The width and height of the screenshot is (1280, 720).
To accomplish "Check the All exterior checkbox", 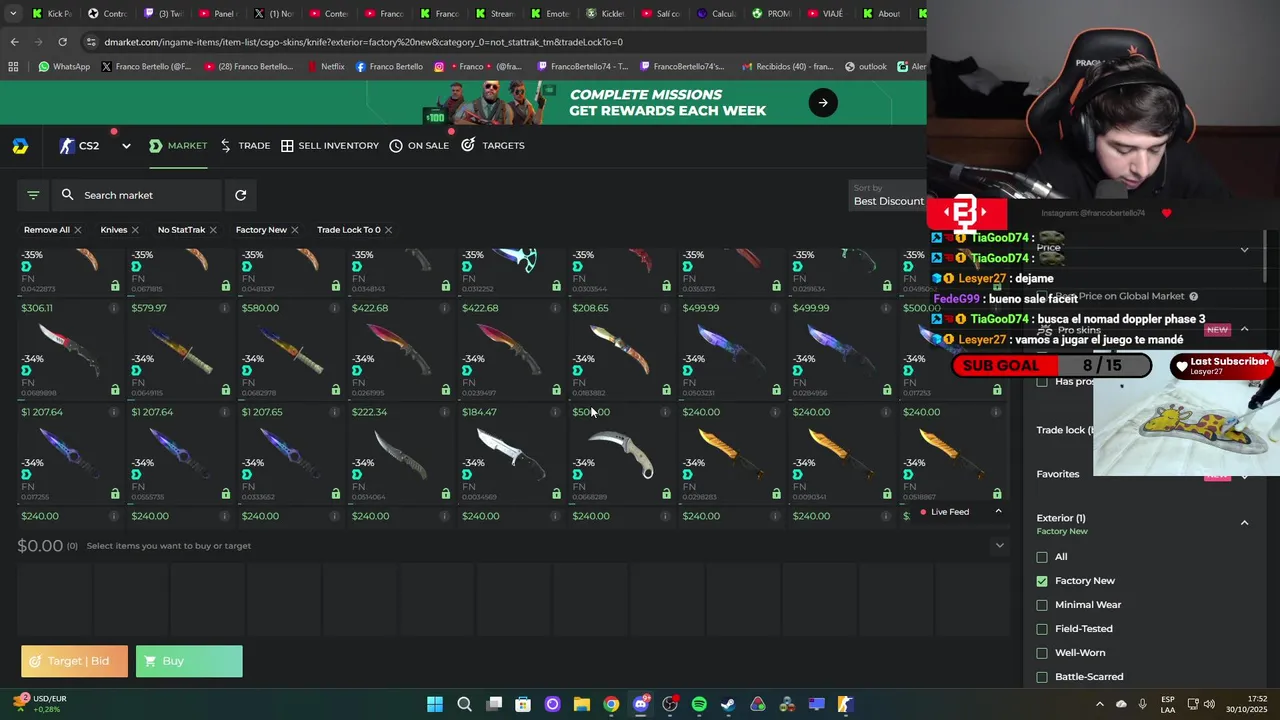I will 1042,557.
